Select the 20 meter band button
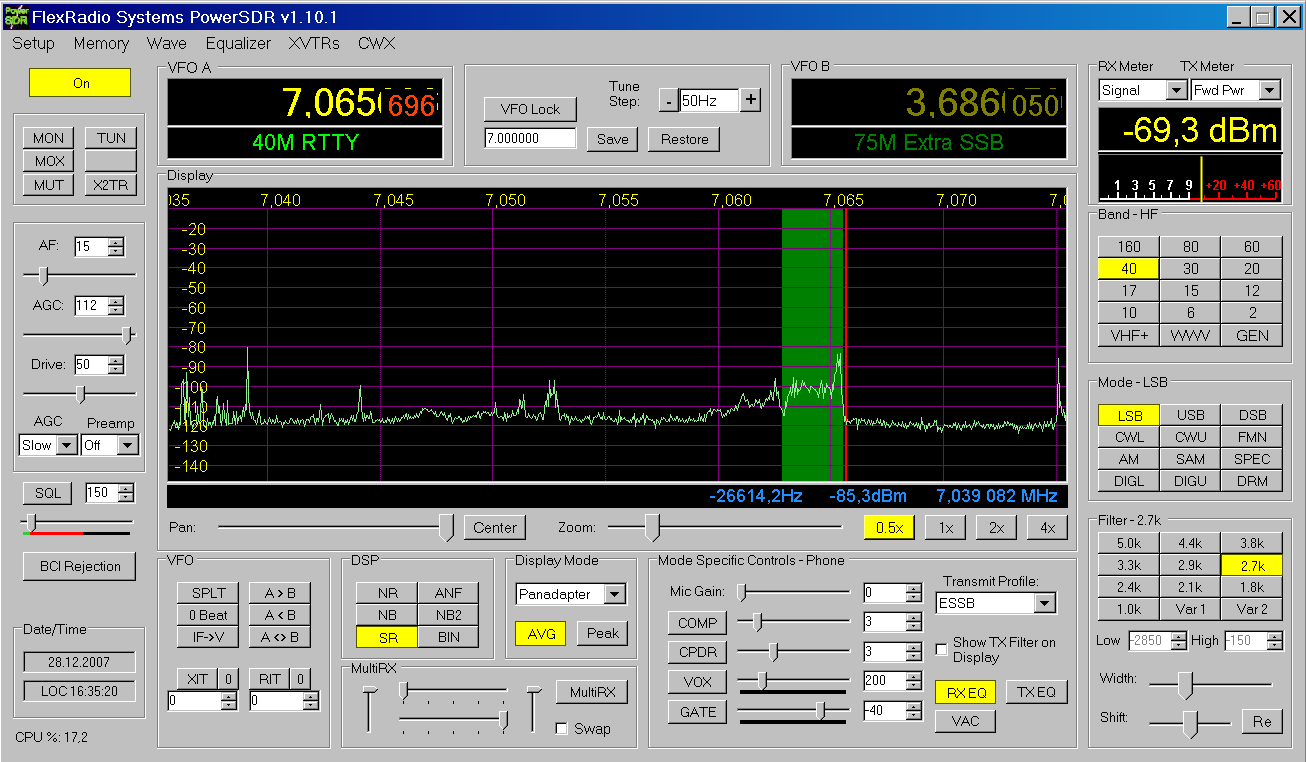The image size is (1306, 762). tap(1252, 269)
